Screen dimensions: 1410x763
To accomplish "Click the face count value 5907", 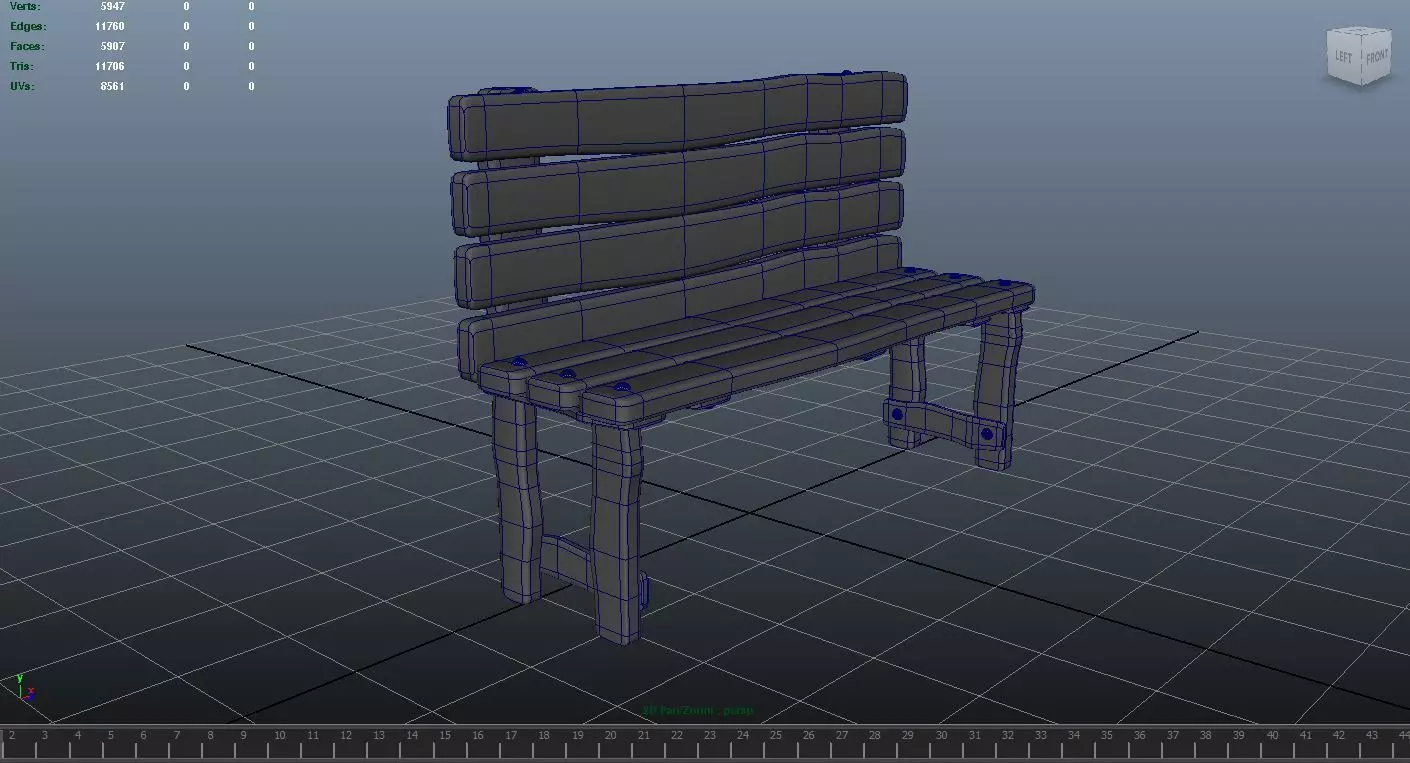I will (x=112, y=46).
